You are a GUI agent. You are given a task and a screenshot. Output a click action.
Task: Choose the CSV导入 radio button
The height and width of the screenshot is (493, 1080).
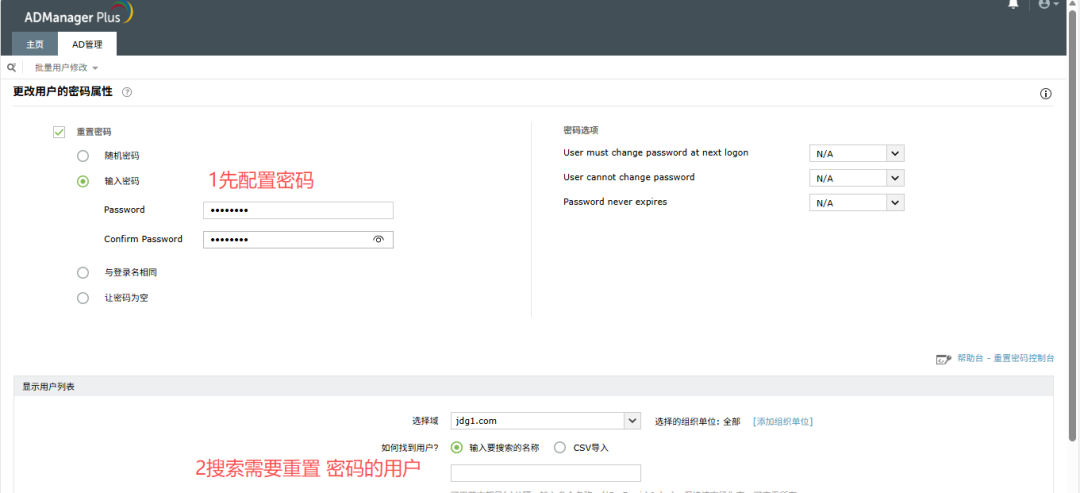(559, 448)
